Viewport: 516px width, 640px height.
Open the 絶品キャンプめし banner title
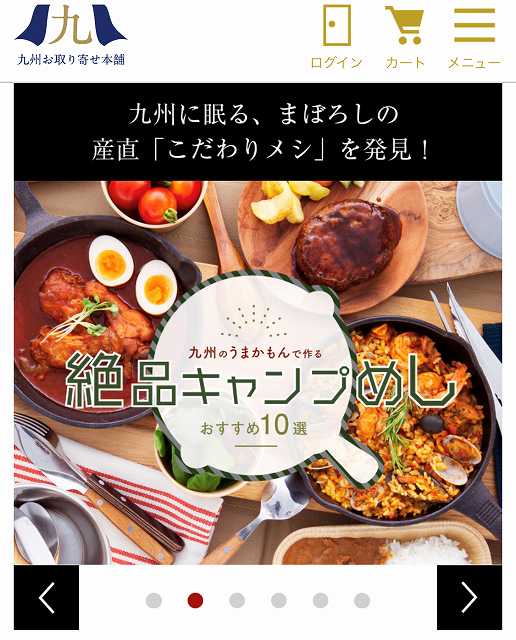click(260, 381)
